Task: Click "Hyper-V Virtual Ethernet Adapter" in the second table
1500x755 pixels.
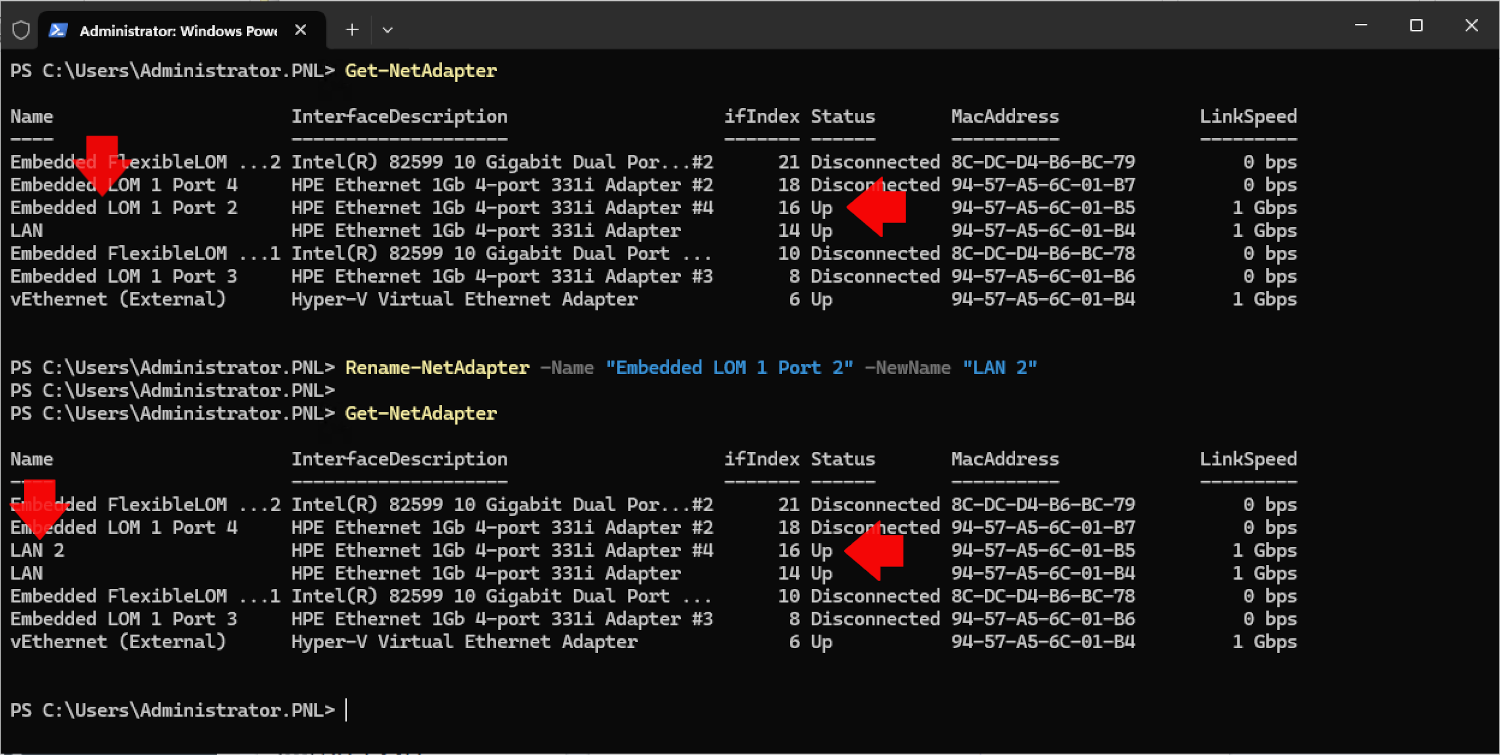Action: tap(464, 642)
